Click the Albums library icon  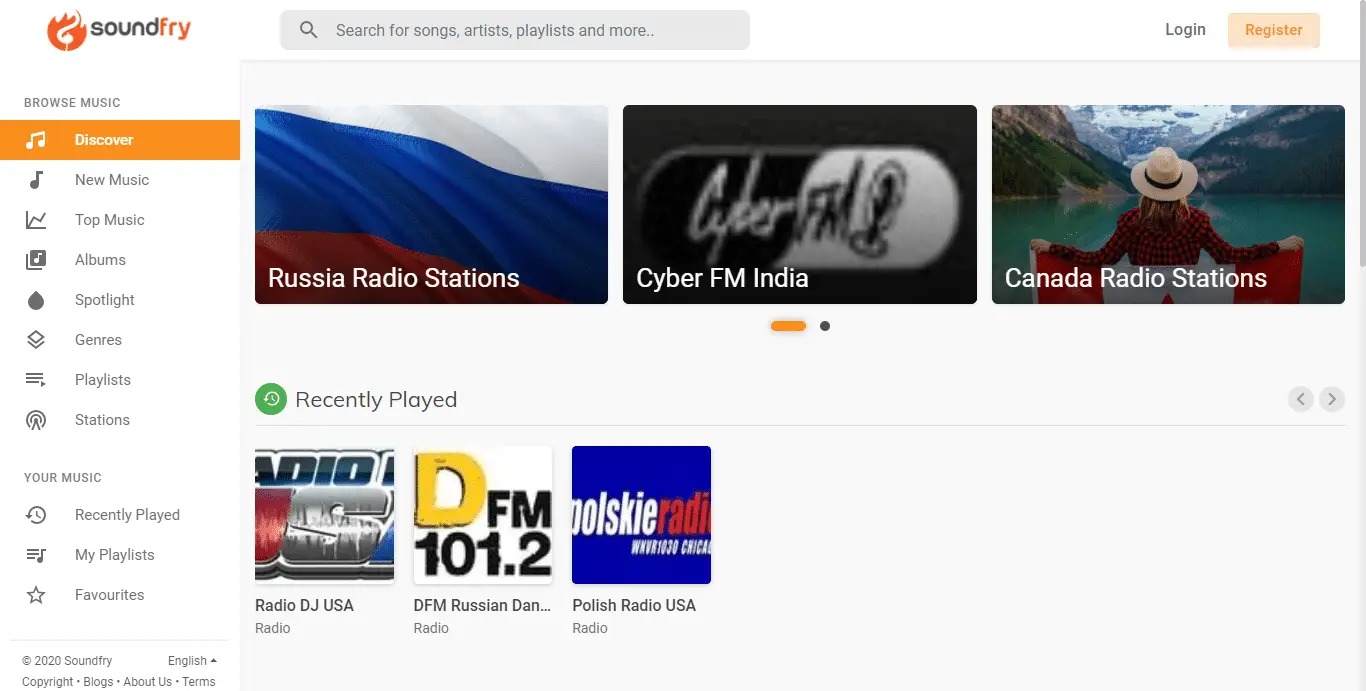point(36,260)
